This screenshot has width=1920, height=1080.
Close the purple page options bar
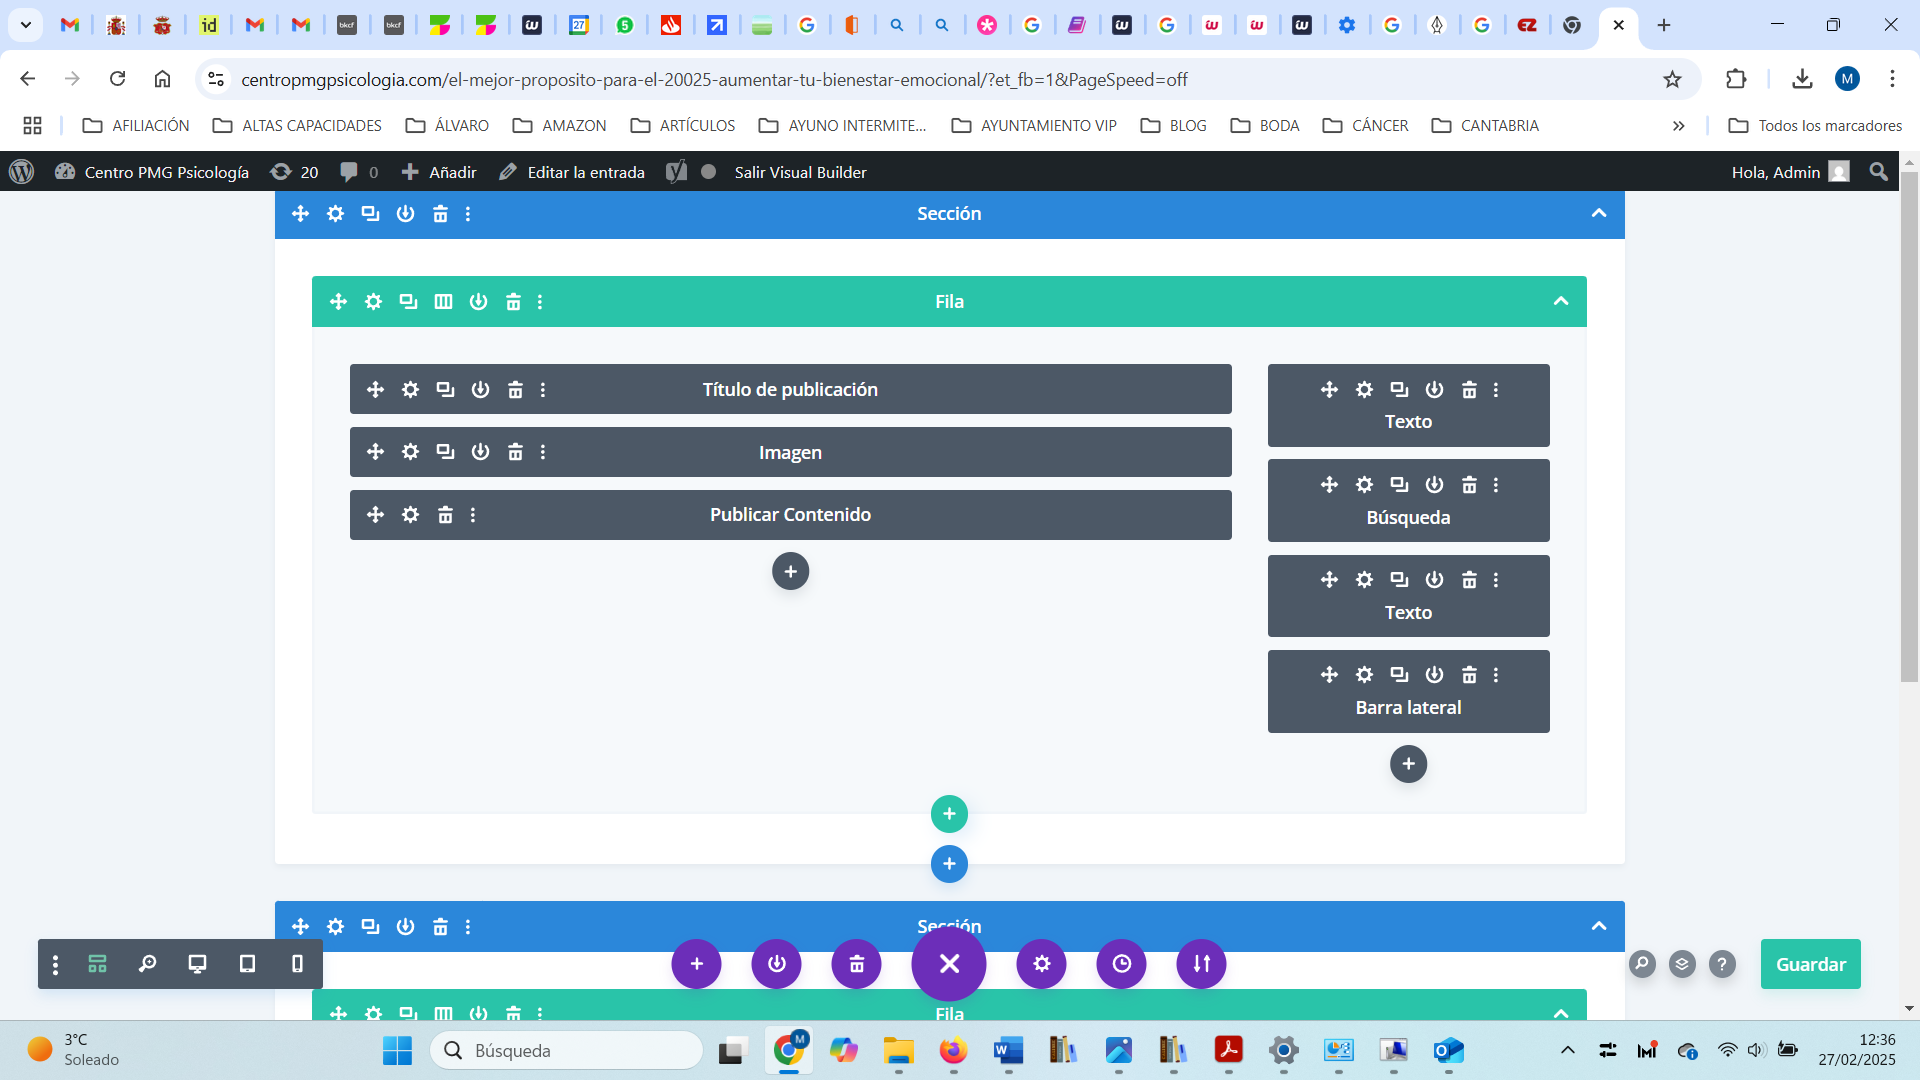point(949,963)
